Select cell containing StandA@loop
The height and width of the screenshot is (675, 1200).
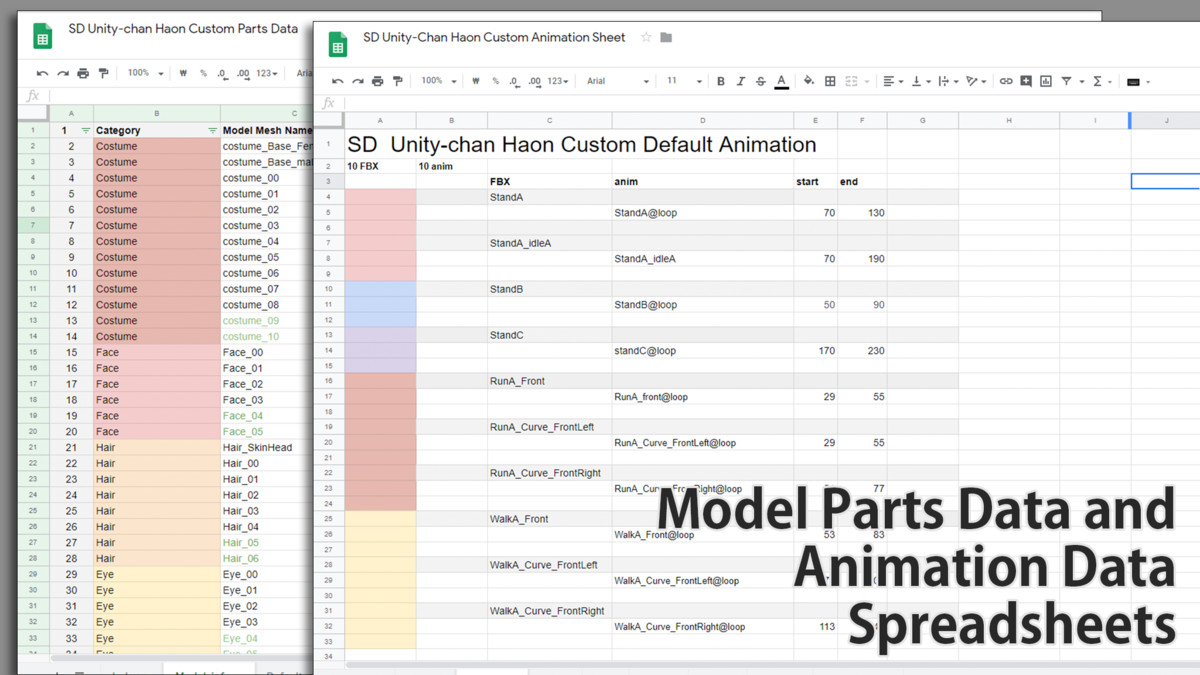702,213
